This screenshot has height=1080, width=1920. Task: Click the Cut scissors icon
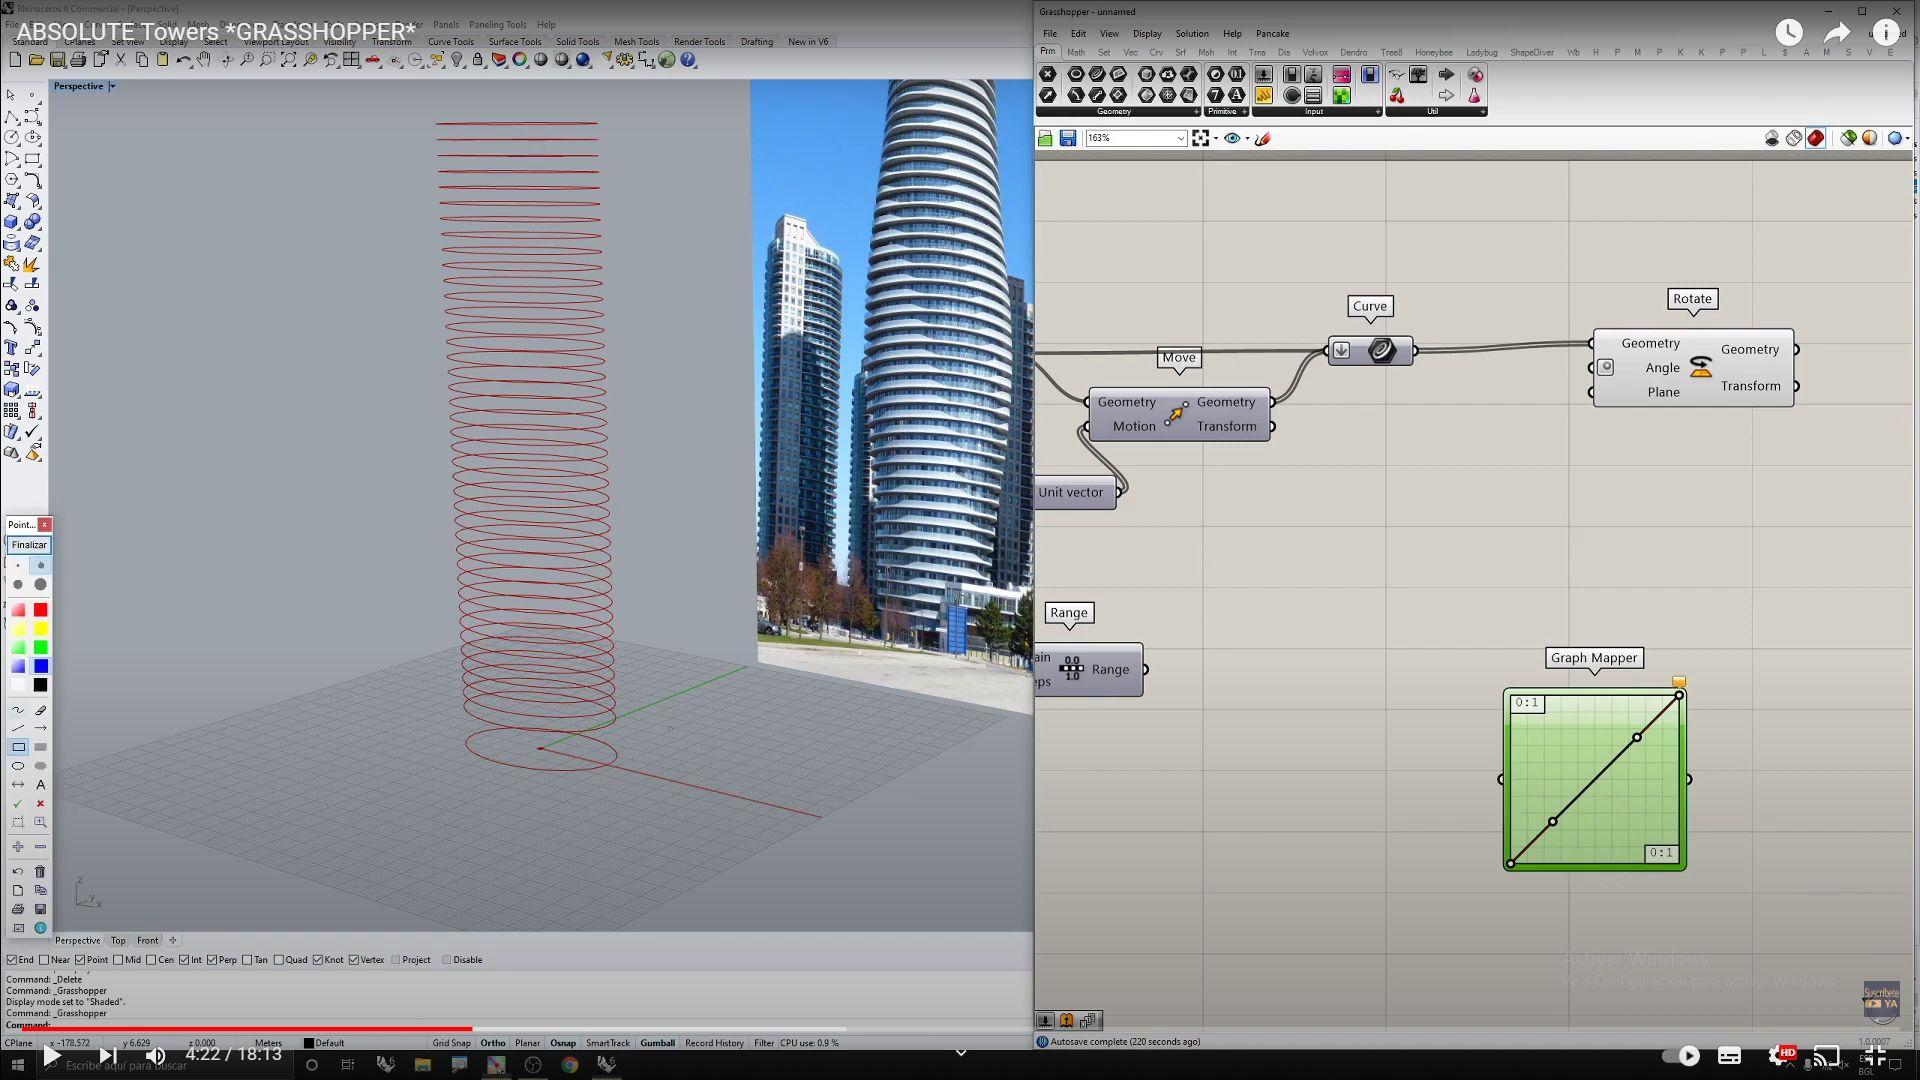click(x=120, y=60)
